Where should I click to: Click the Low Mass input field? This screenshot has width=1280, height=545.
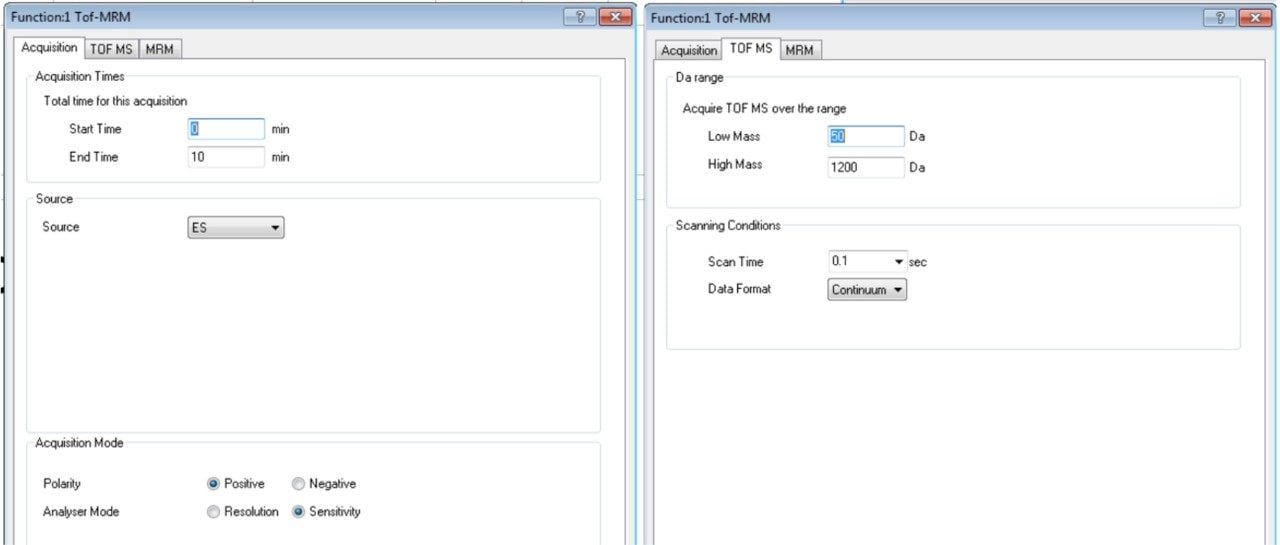(x=866, y=136)
